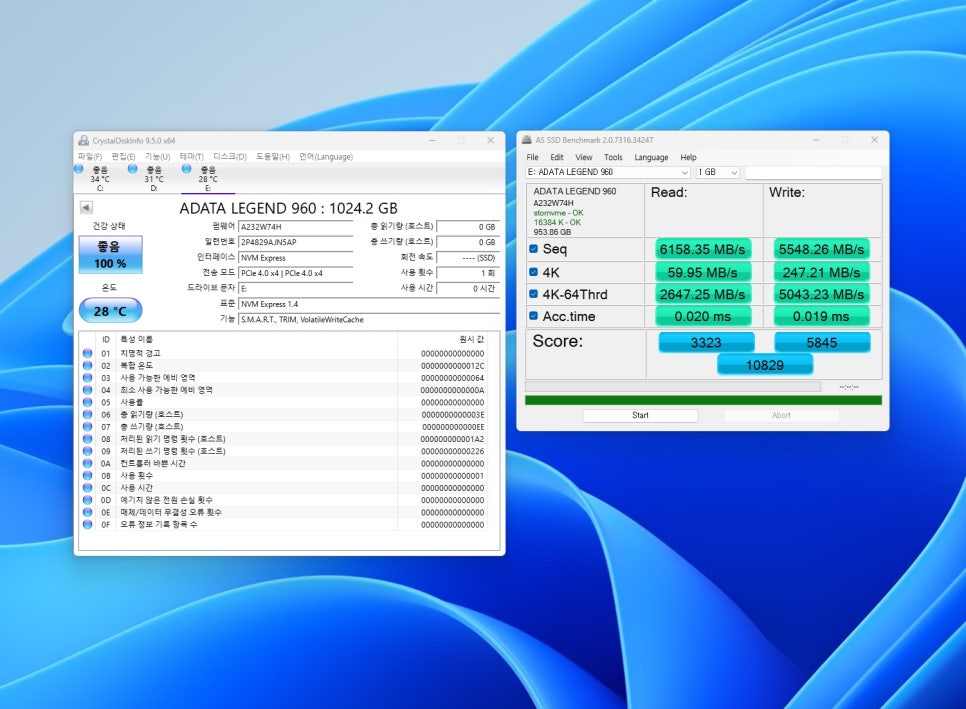This screenshot has height=709, width=966.
Task: Click the AS SSD Benchmark title bar icon
Action: coord(526,140)
